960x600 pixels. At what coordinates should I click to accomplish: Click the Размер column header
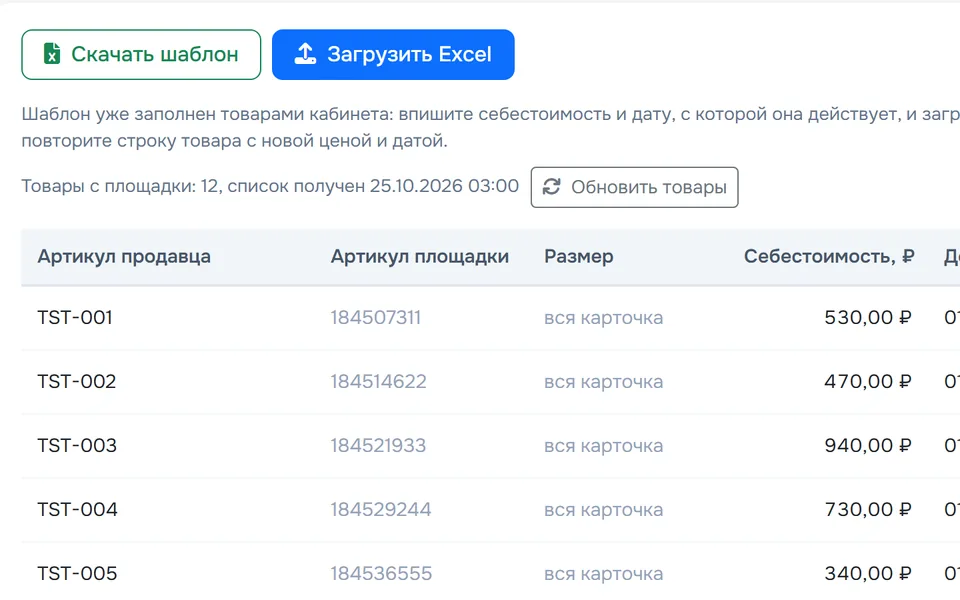click(579, 257)
